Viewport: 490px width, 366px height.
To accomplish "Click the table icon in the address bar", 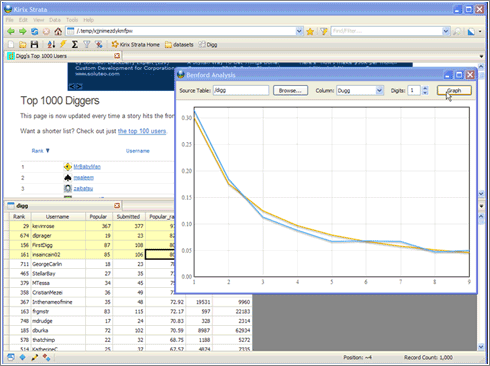I will [70, 31].
